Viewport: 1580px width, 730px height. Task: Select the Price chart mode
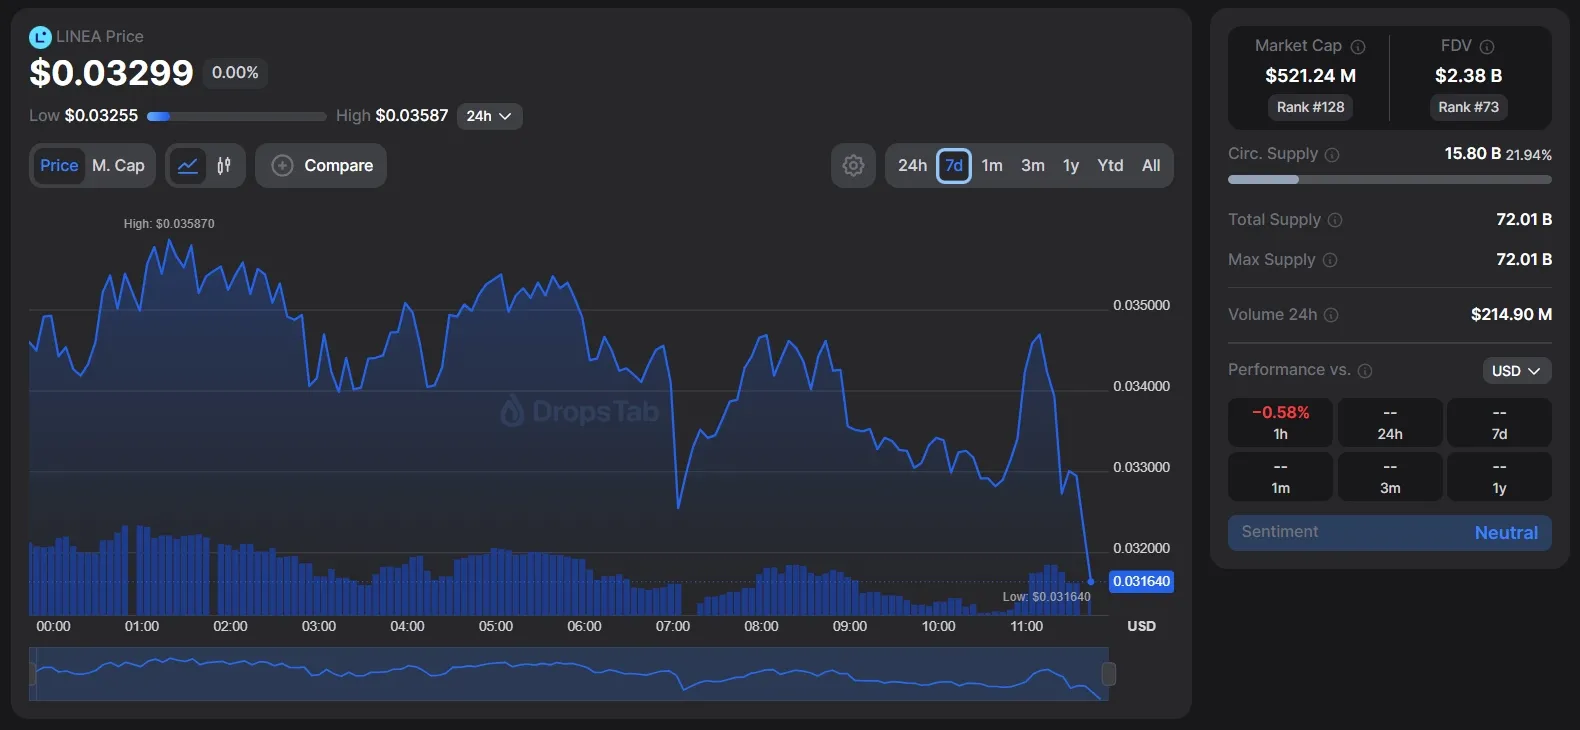pos(59,166)
